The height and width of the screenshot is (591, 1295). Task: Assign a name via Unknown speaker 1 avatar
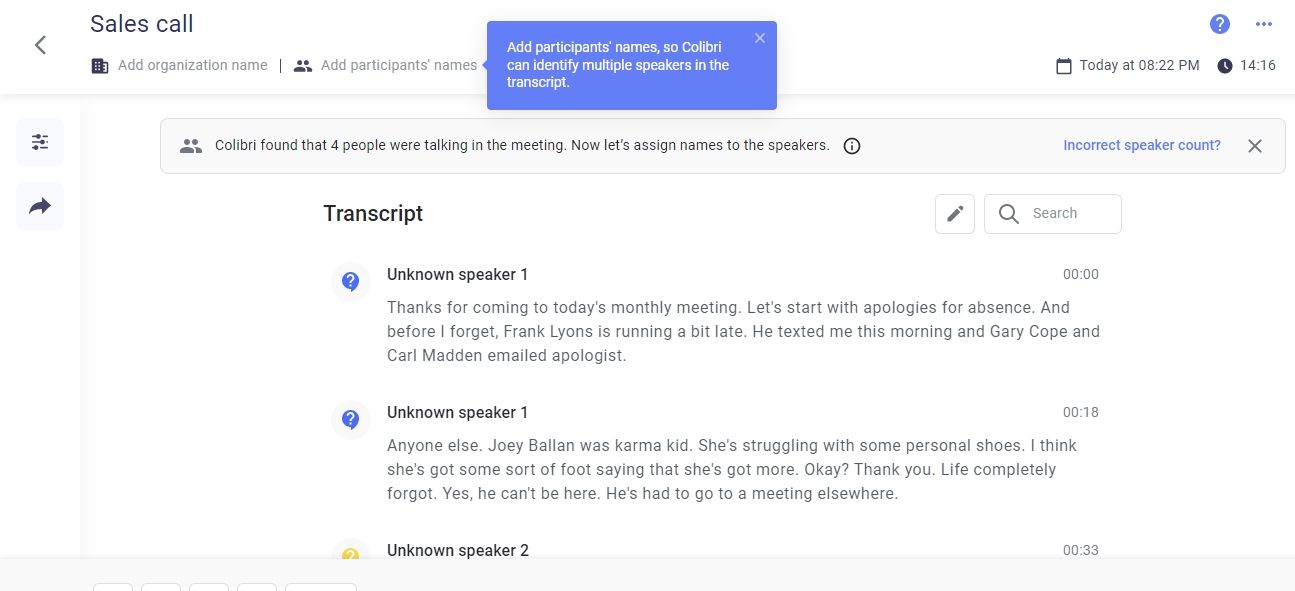click(x=350, y=281)
